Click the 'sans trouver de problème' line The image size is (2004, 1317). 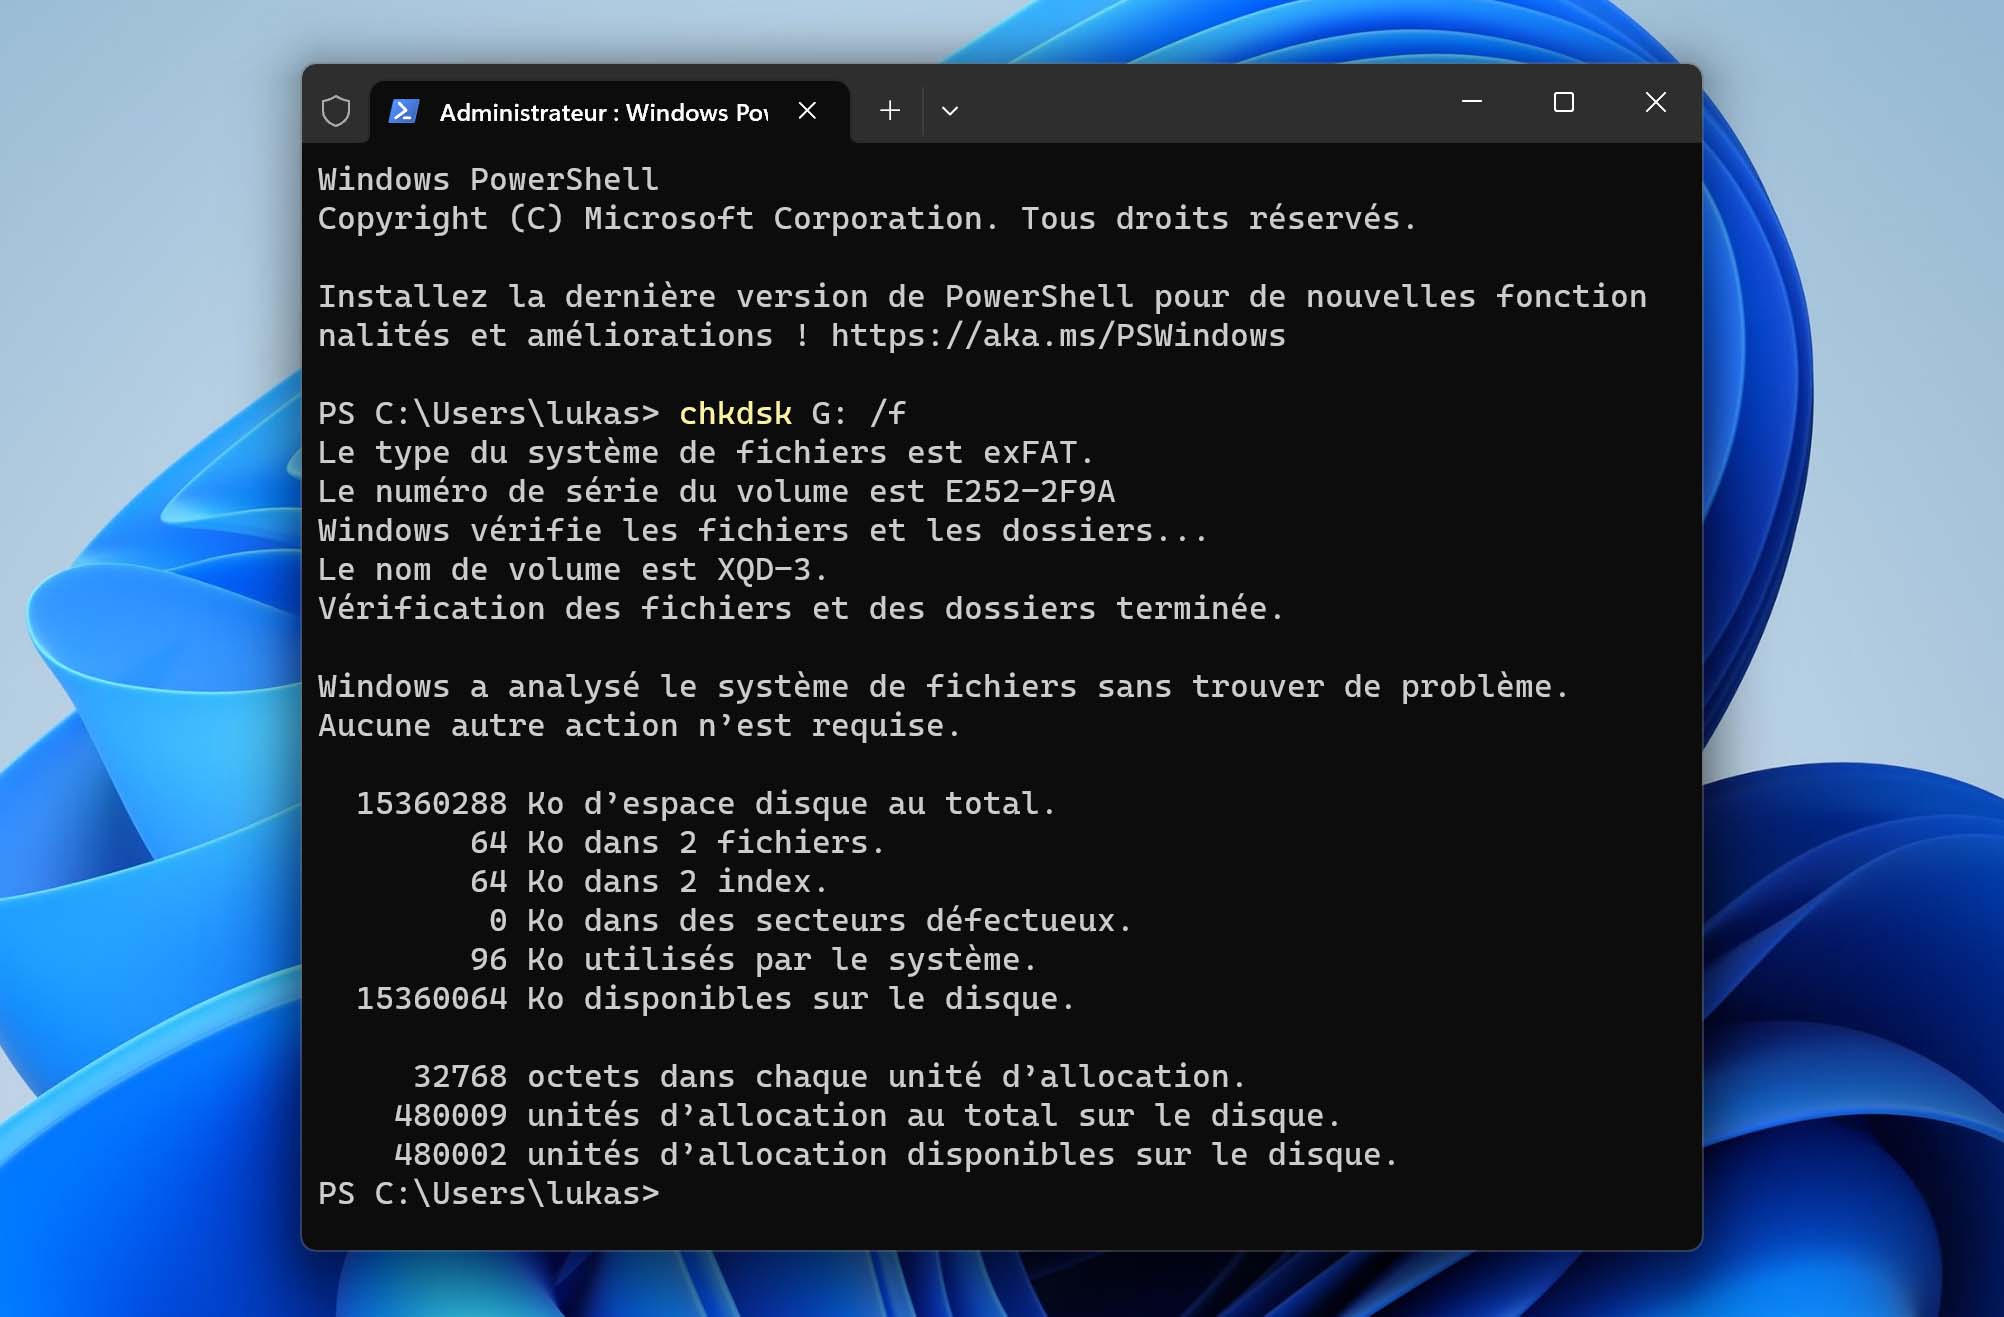click(x=943, y=687)
